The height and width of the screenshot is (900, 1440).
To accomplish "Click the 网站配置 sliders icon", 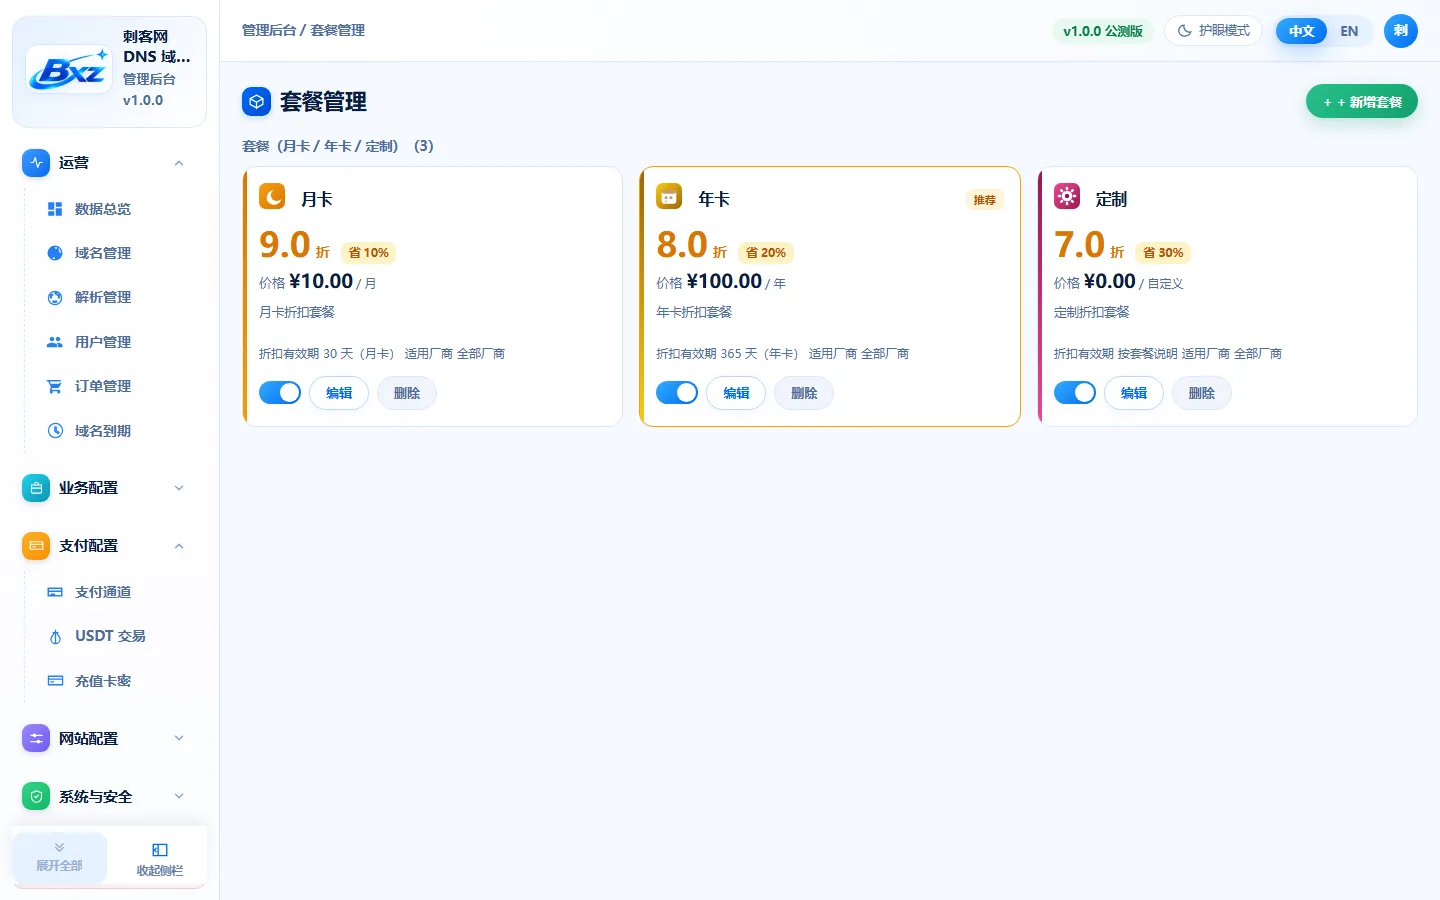I will click(36, 739).
